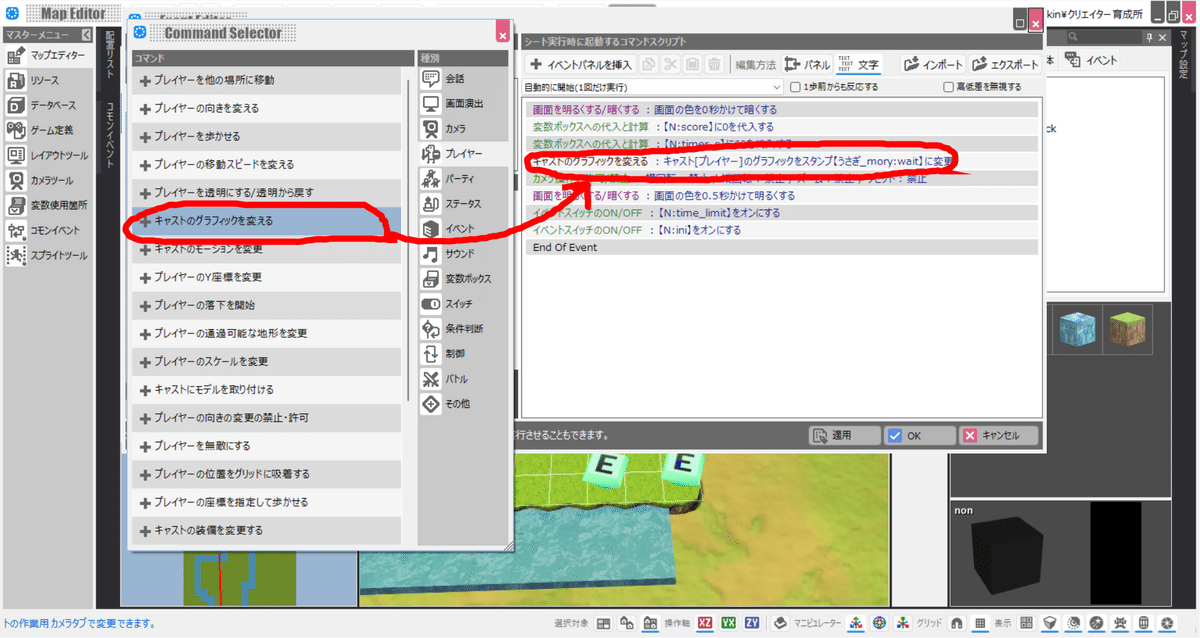The width and height of the screenshot is (1200, 638).
Task: Toggle the YX operation axis
Action: 729,622
